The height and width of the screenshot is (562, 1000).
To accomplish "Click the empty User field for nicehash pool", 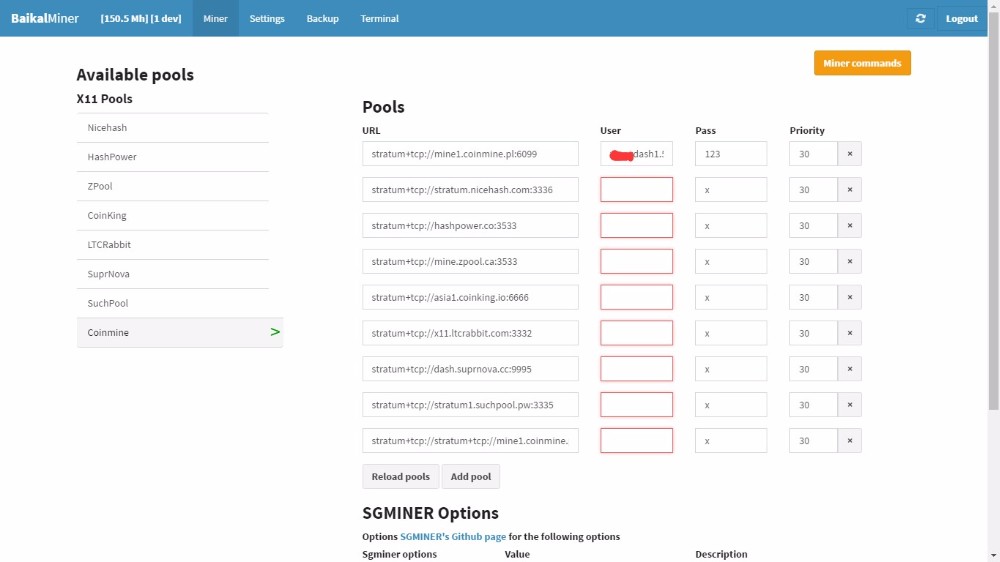I will coord(636,190).
